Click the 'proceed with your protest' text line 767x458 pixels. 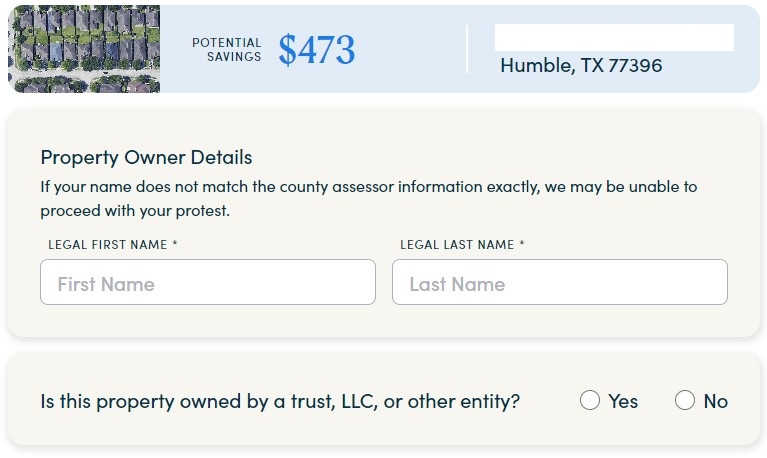tap(135, 211)
